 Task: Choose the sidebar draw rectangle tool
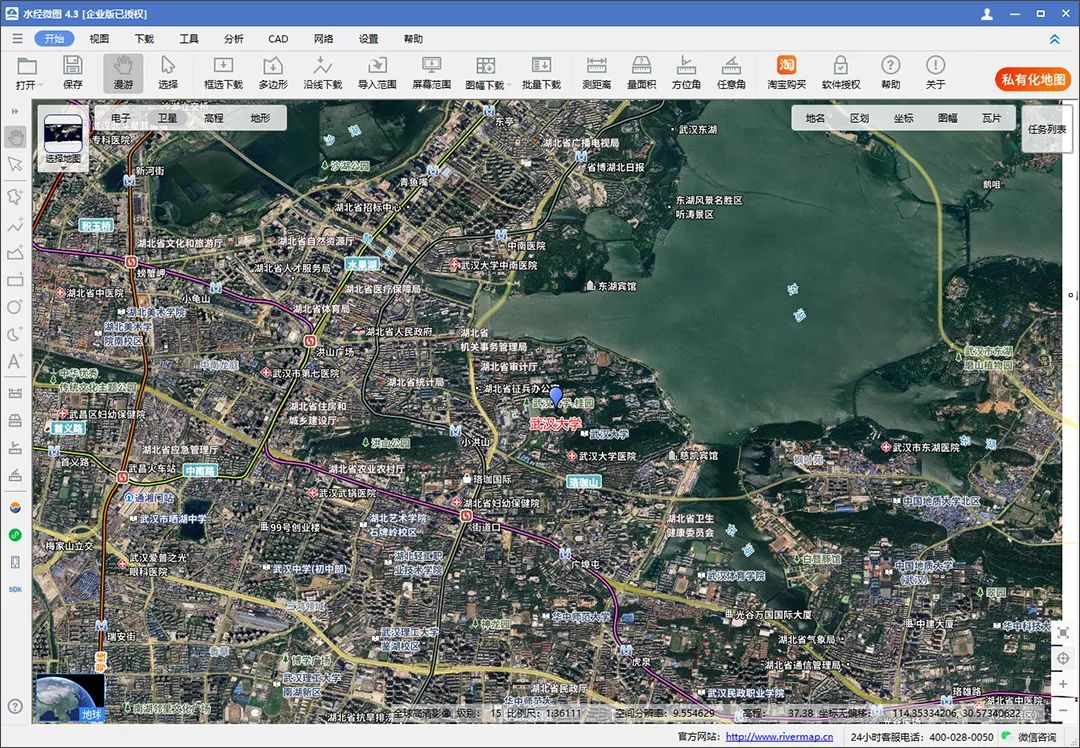coord(15,280)
